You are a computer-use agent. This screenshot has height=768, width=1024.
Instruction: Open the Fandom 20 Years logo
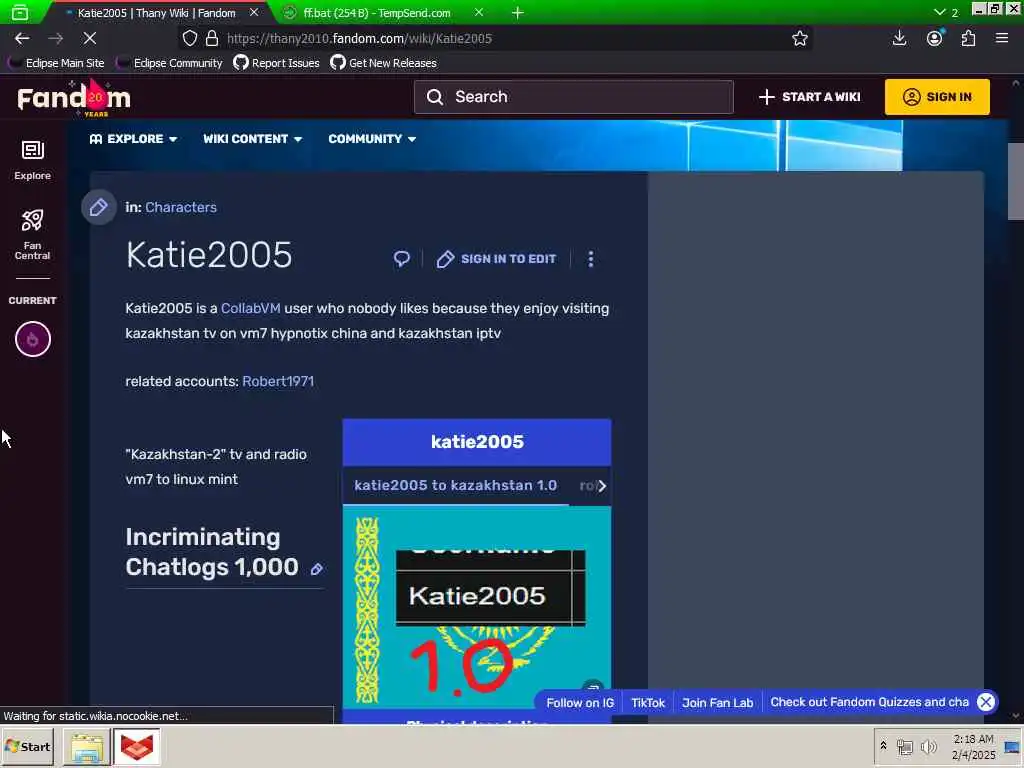pos(74,98)
